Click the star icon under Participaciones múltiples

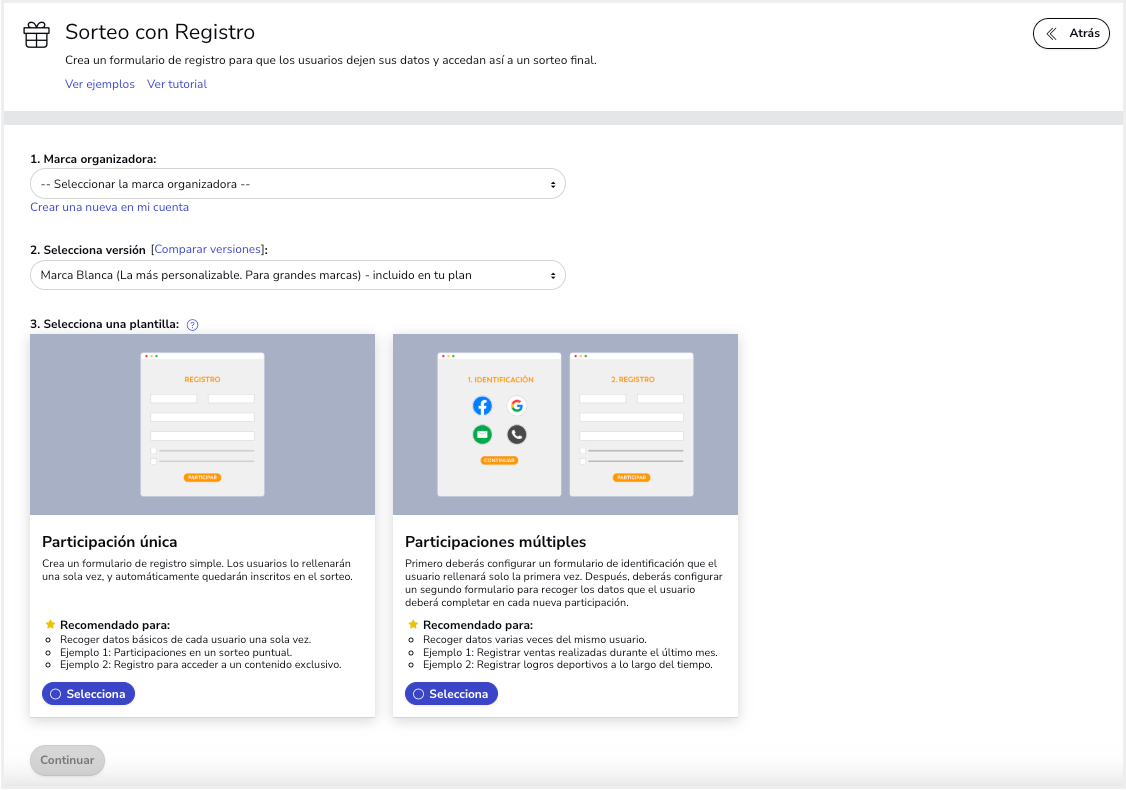(413, 624)
